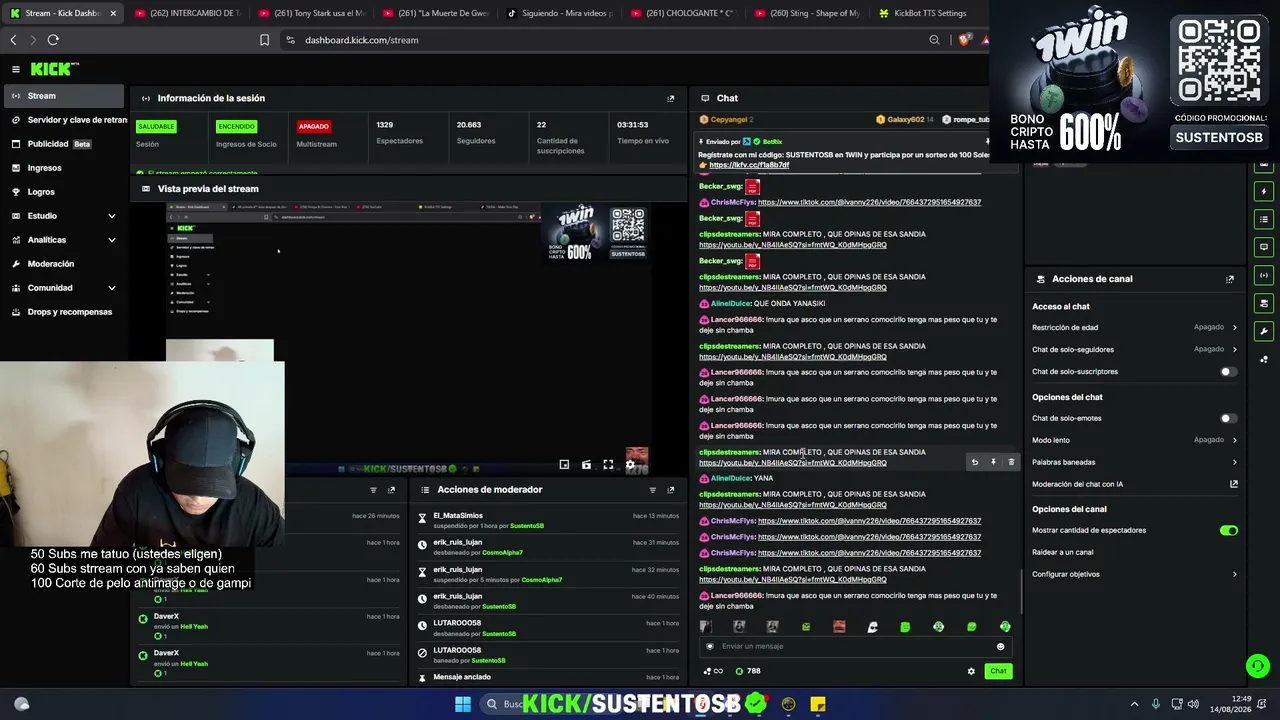Screen dimensions: 1280x720
Task: Reload the browser page
Action: coord(53,40)
